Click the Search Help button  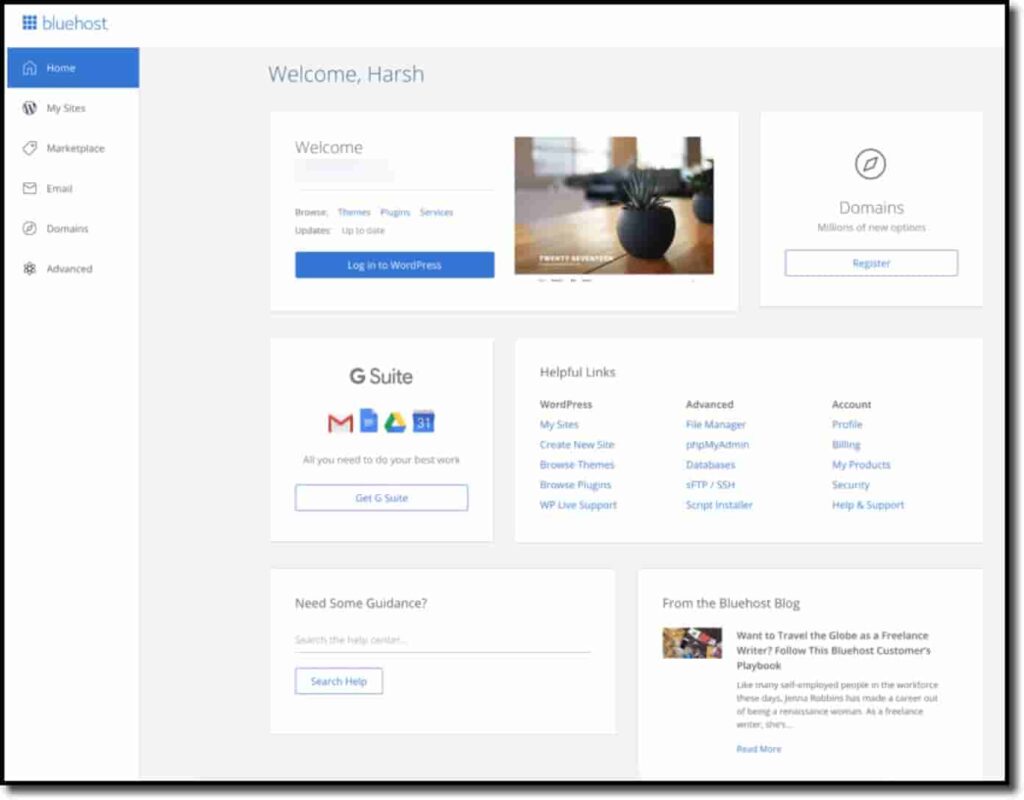(x=339, y=681)
